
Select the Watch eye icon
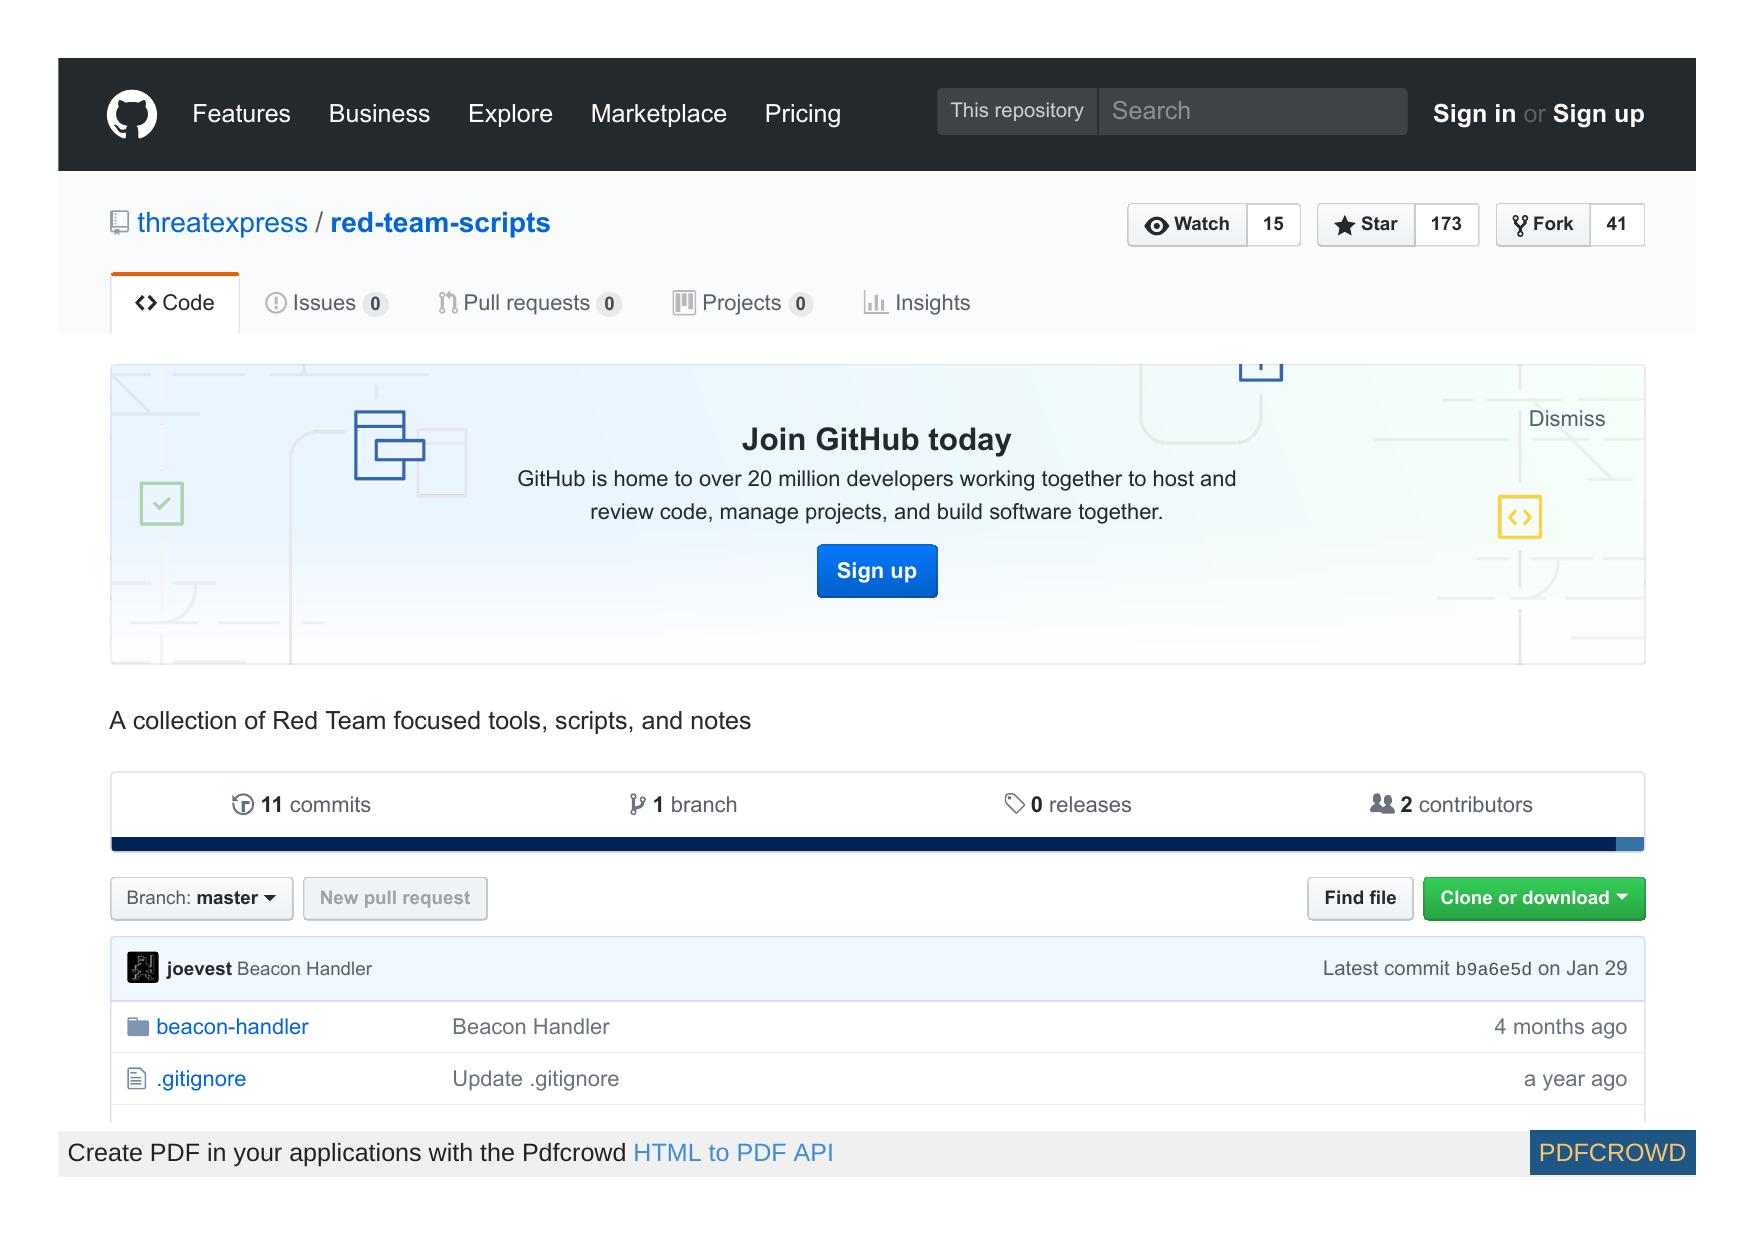tap(1155, 225)
